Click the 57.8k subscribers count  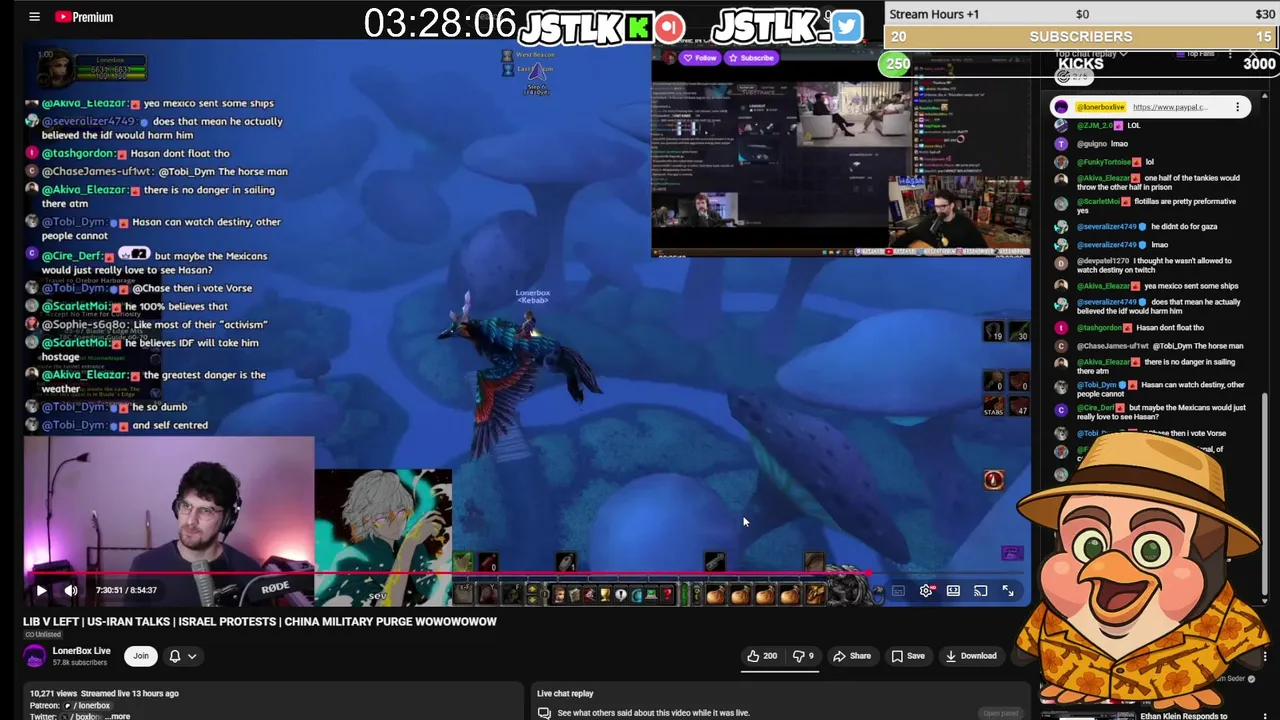click(x=80, y=662)
